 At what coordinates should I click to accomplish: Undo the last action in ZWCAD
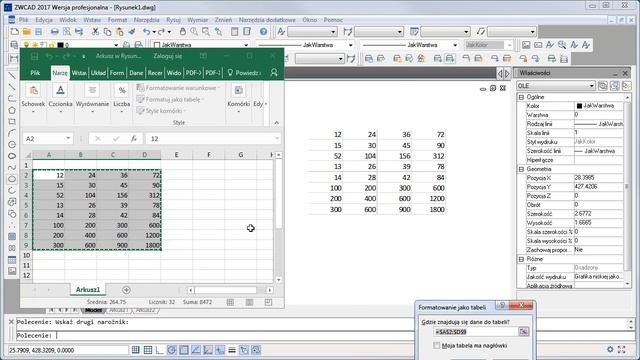147,31
